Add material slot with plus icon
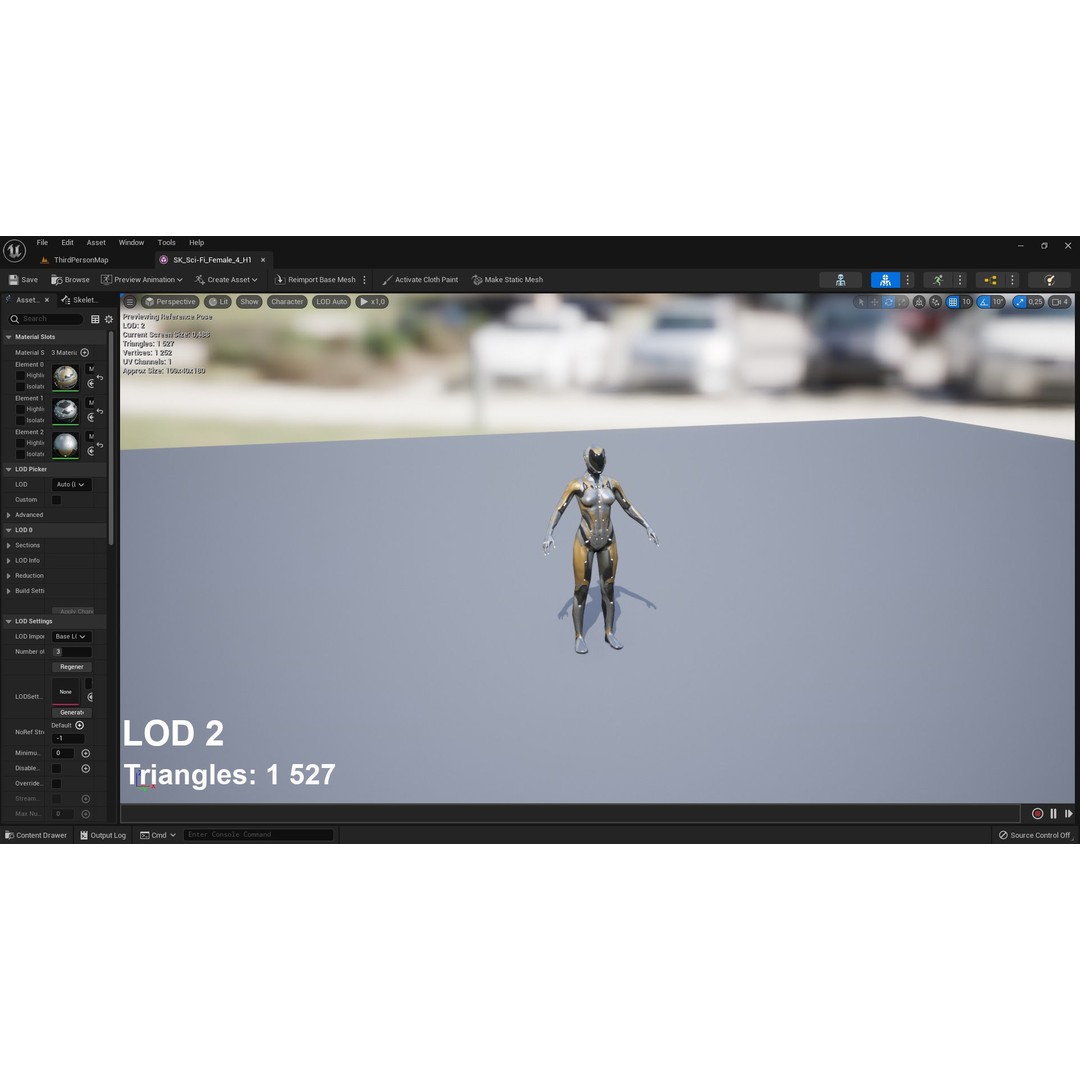This screenshot has height=1080, width=1080. tap(85, 353)
